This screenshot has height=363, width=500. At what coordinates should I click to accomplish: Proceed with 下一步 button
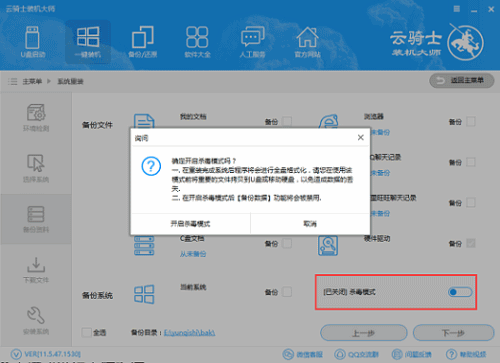(453, 333)
